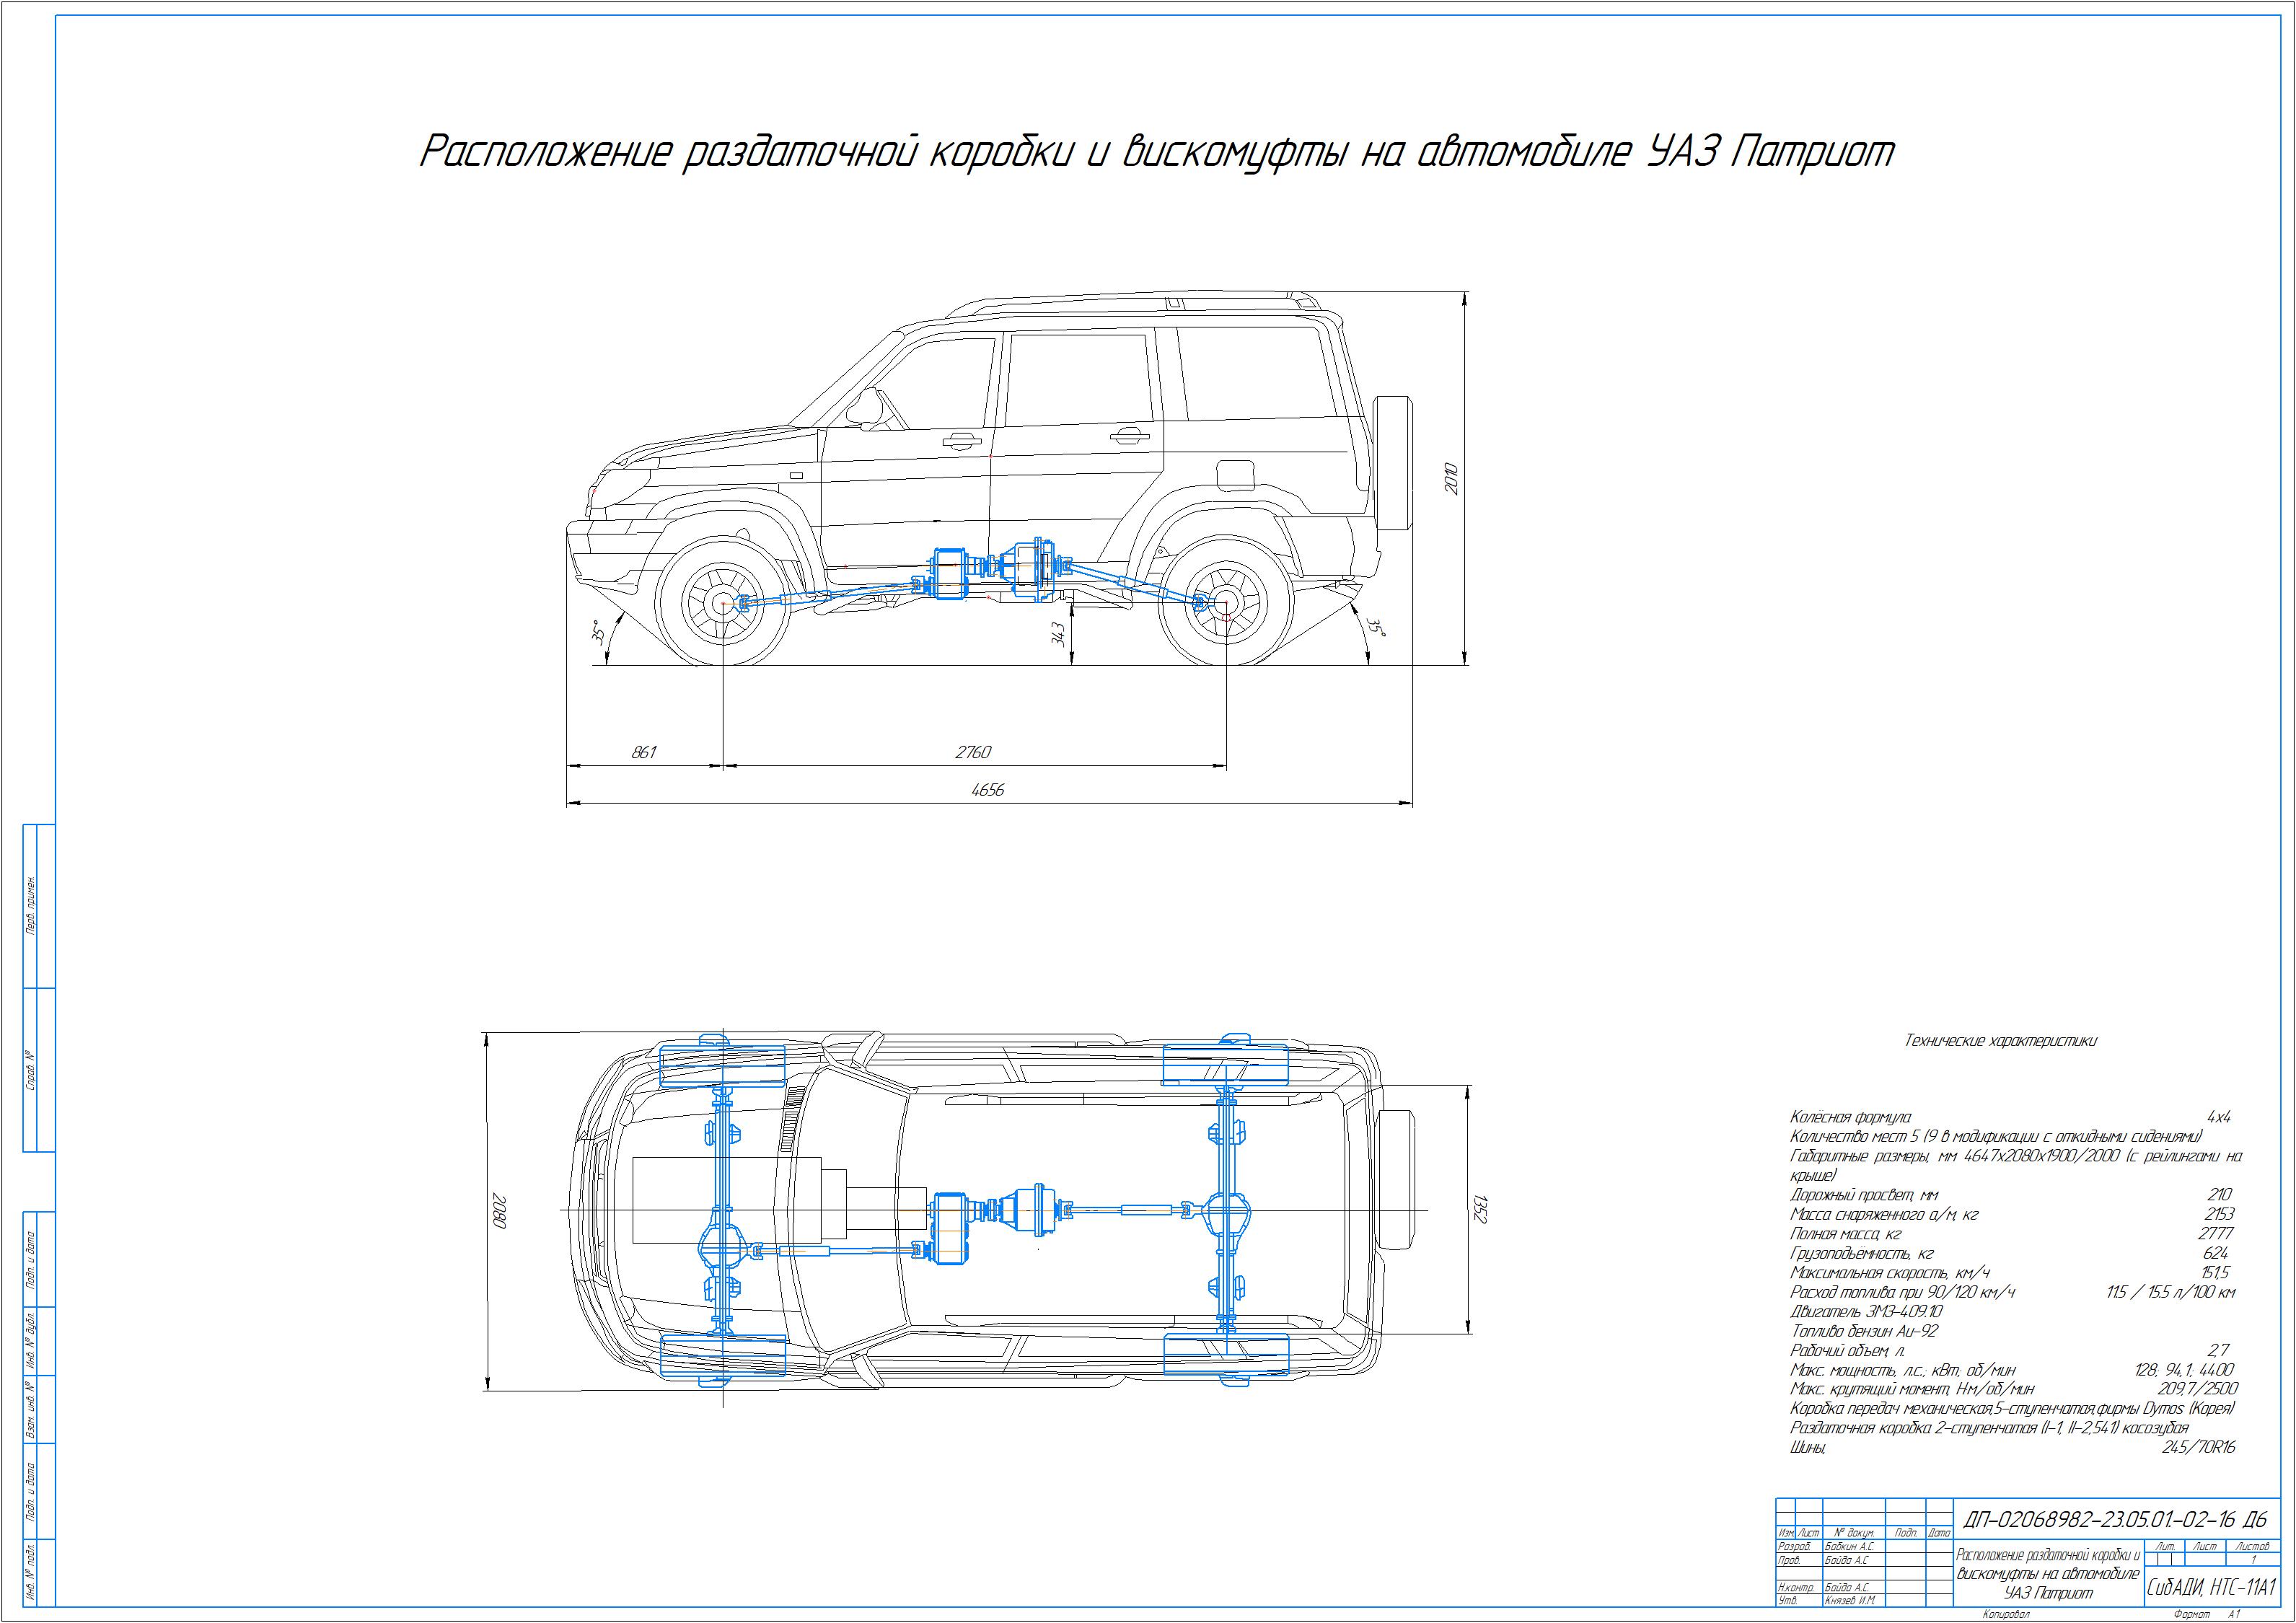Click 'Князев И.М.' in the Утв. row

click(1850, 1600)
